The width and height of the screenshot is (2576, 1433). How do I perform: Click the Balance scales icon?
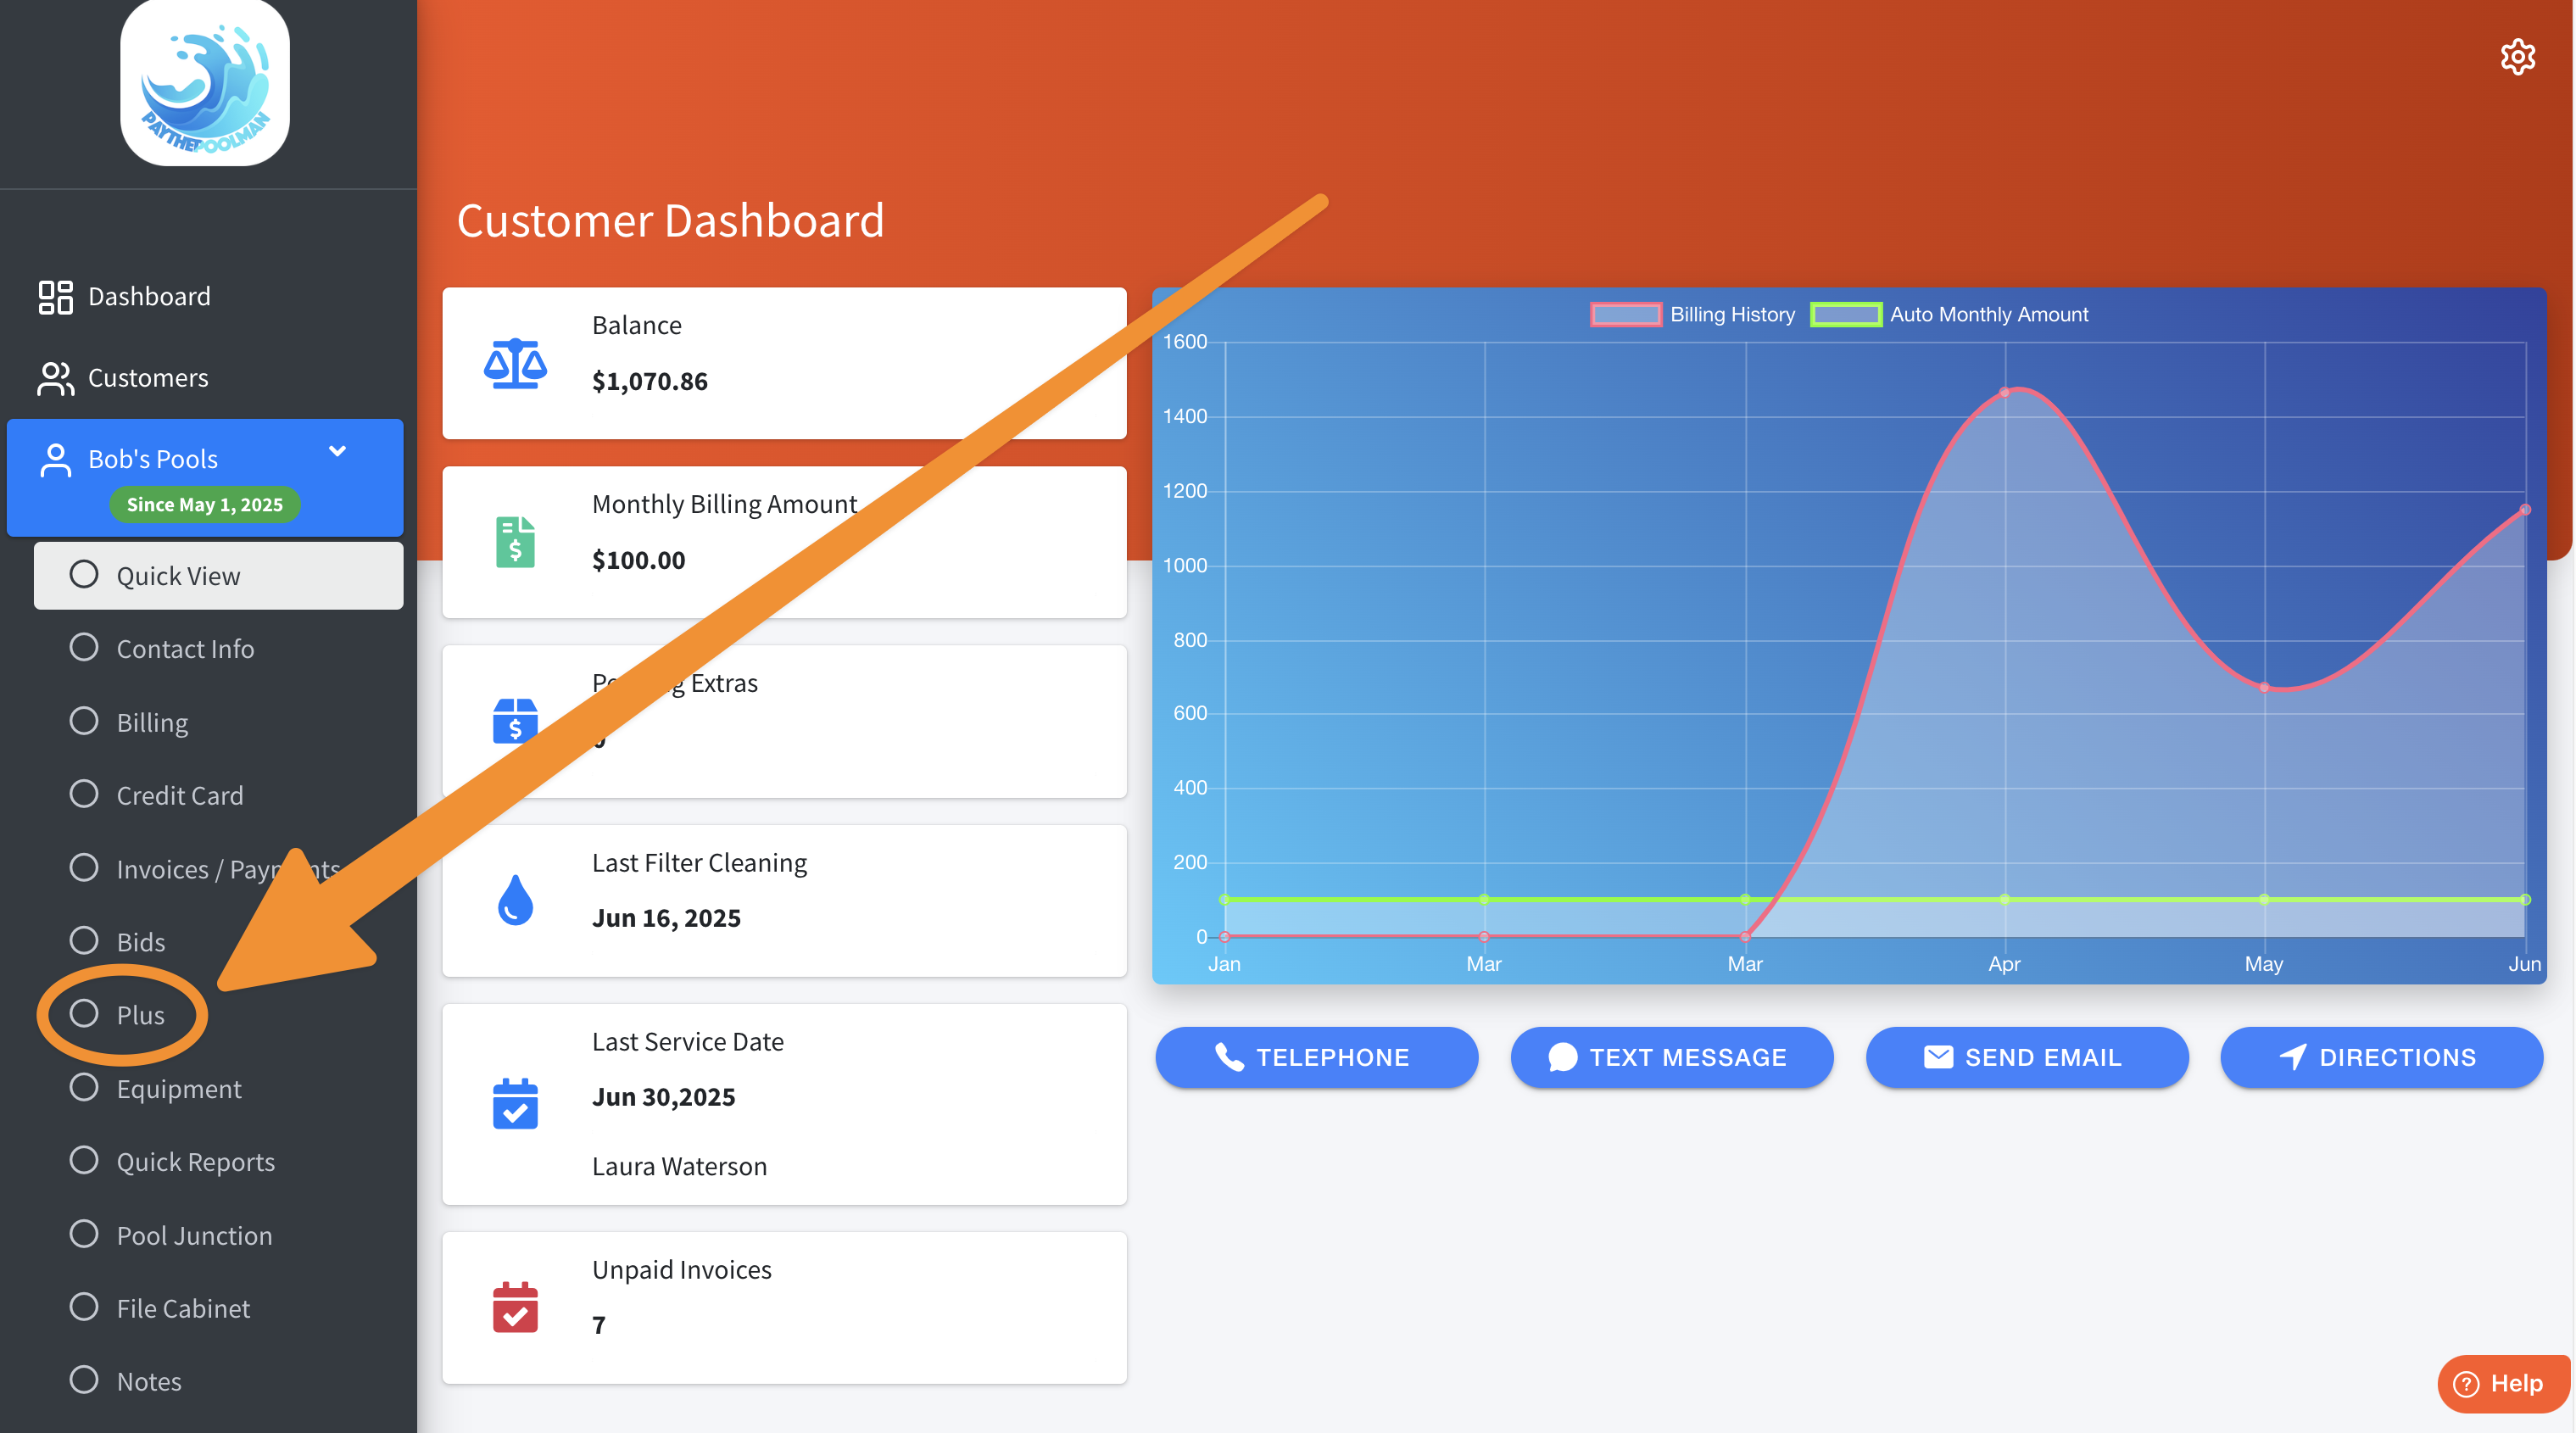tap(515, 363)
